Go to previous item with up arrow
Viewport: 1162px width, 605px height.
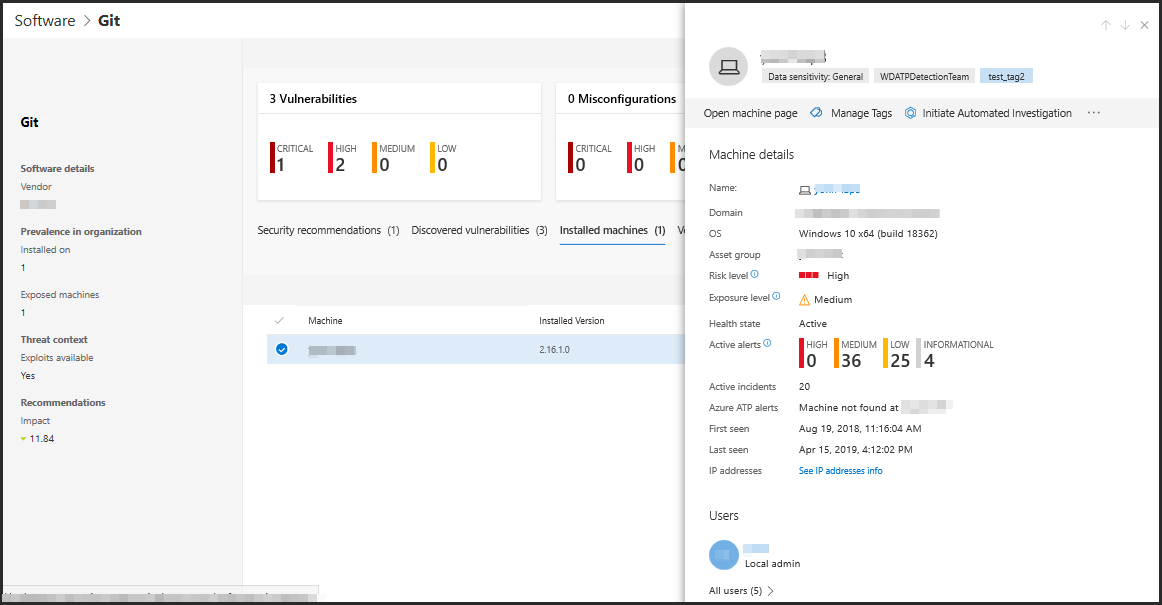pos(1105,25)
